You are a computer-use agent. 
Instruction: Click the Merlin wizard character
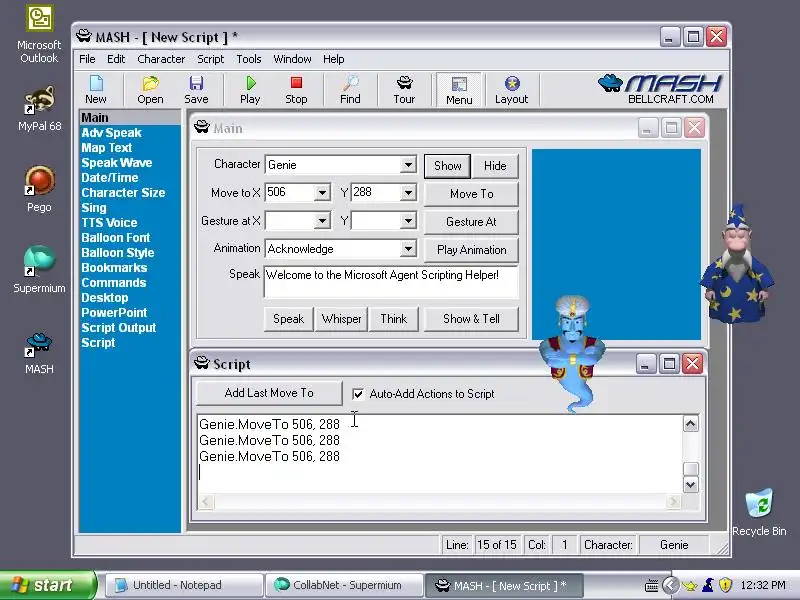(x=737, y=265)
